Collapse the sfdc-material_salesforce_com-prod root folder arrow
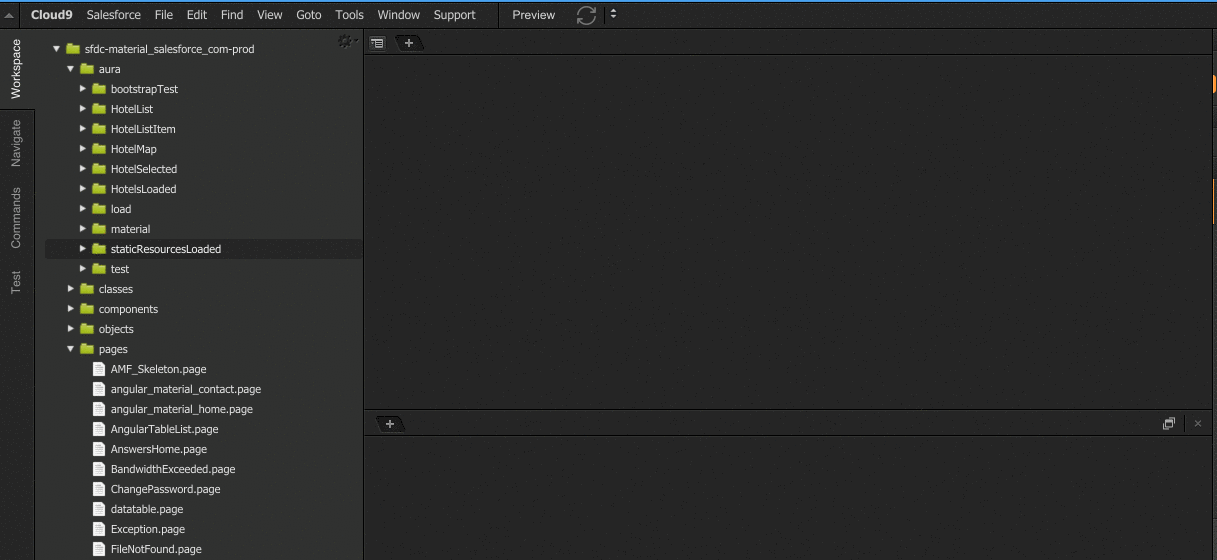Image resolution: width=1217 pixels, height=560 pixels. (57, 49)
